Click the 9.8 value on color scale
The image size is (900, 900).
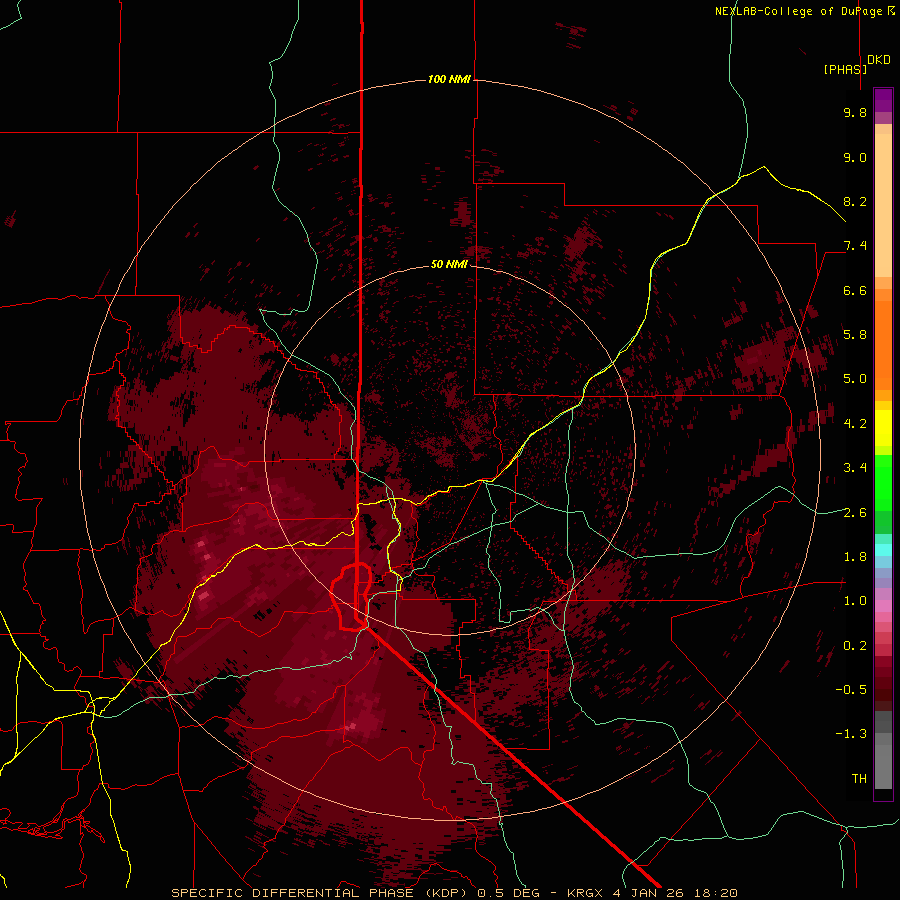pos(855,112)
